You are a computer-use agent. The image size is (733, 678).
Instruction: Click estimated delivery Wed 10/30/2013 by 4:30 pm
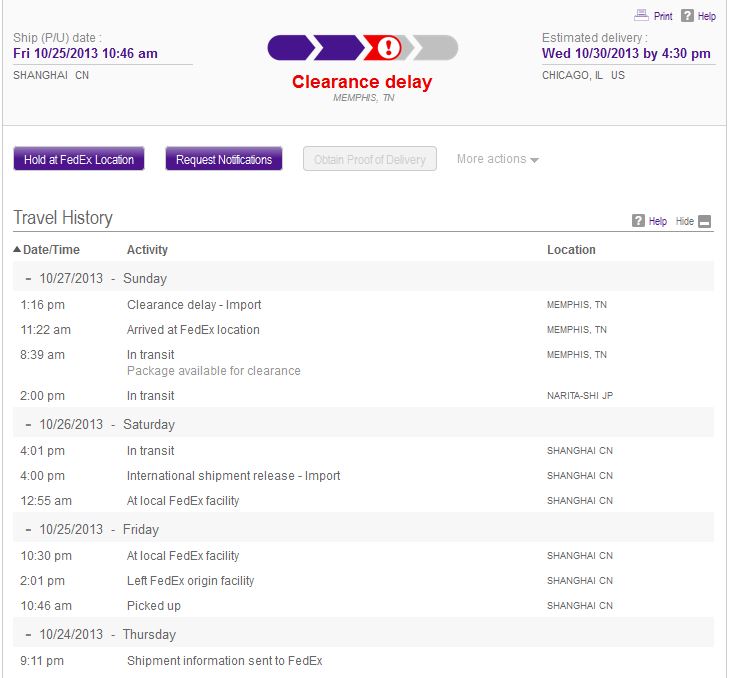(626, 53)
